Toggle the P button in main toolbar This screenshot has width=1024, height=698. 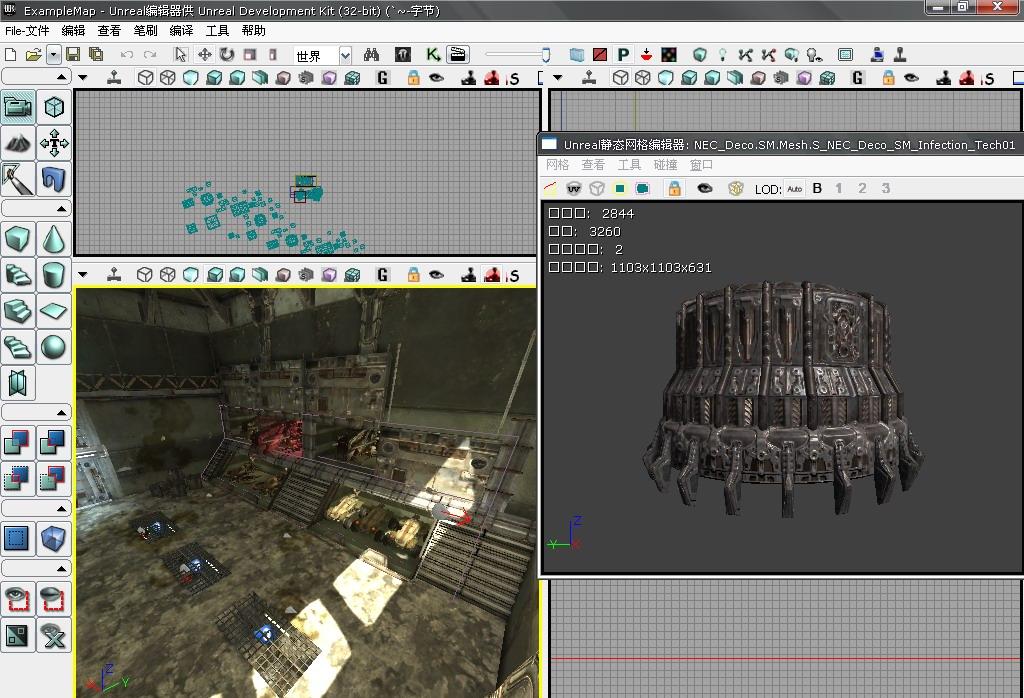pyautogui.click(x=624, y=55)
